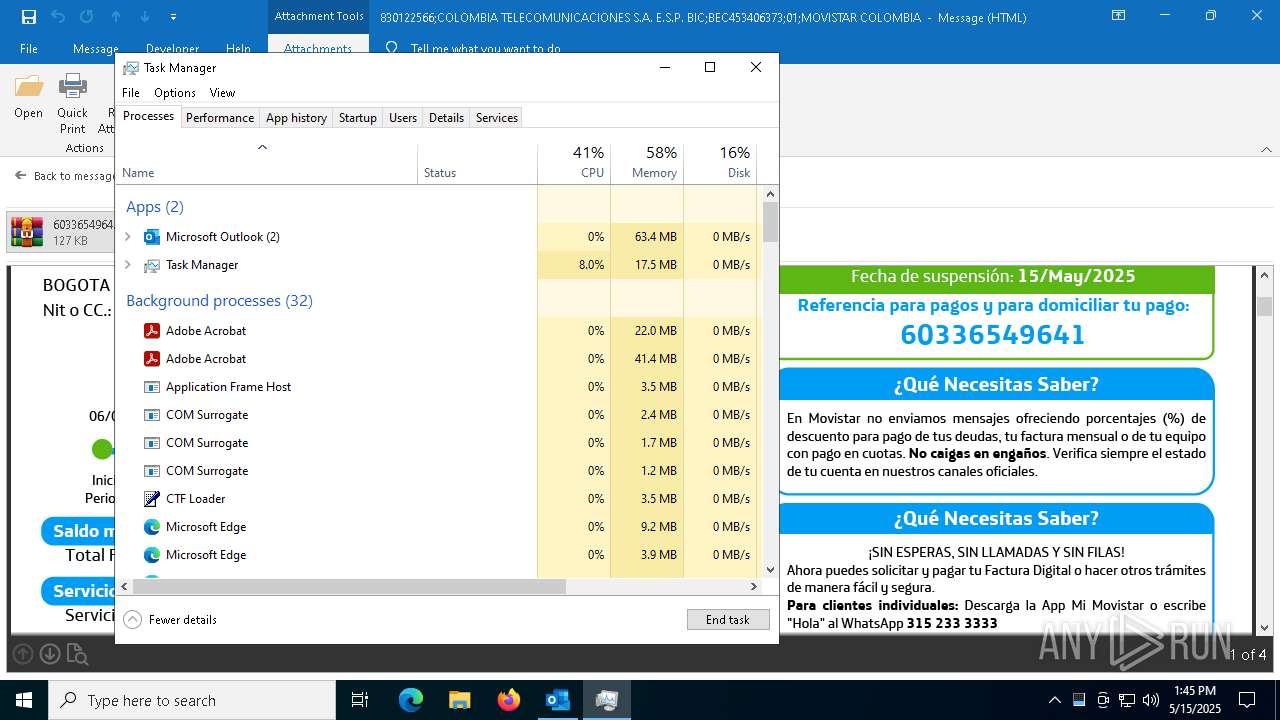Click the Application Frame Host icon
1280x720 pixels.
tap(152, 387)
